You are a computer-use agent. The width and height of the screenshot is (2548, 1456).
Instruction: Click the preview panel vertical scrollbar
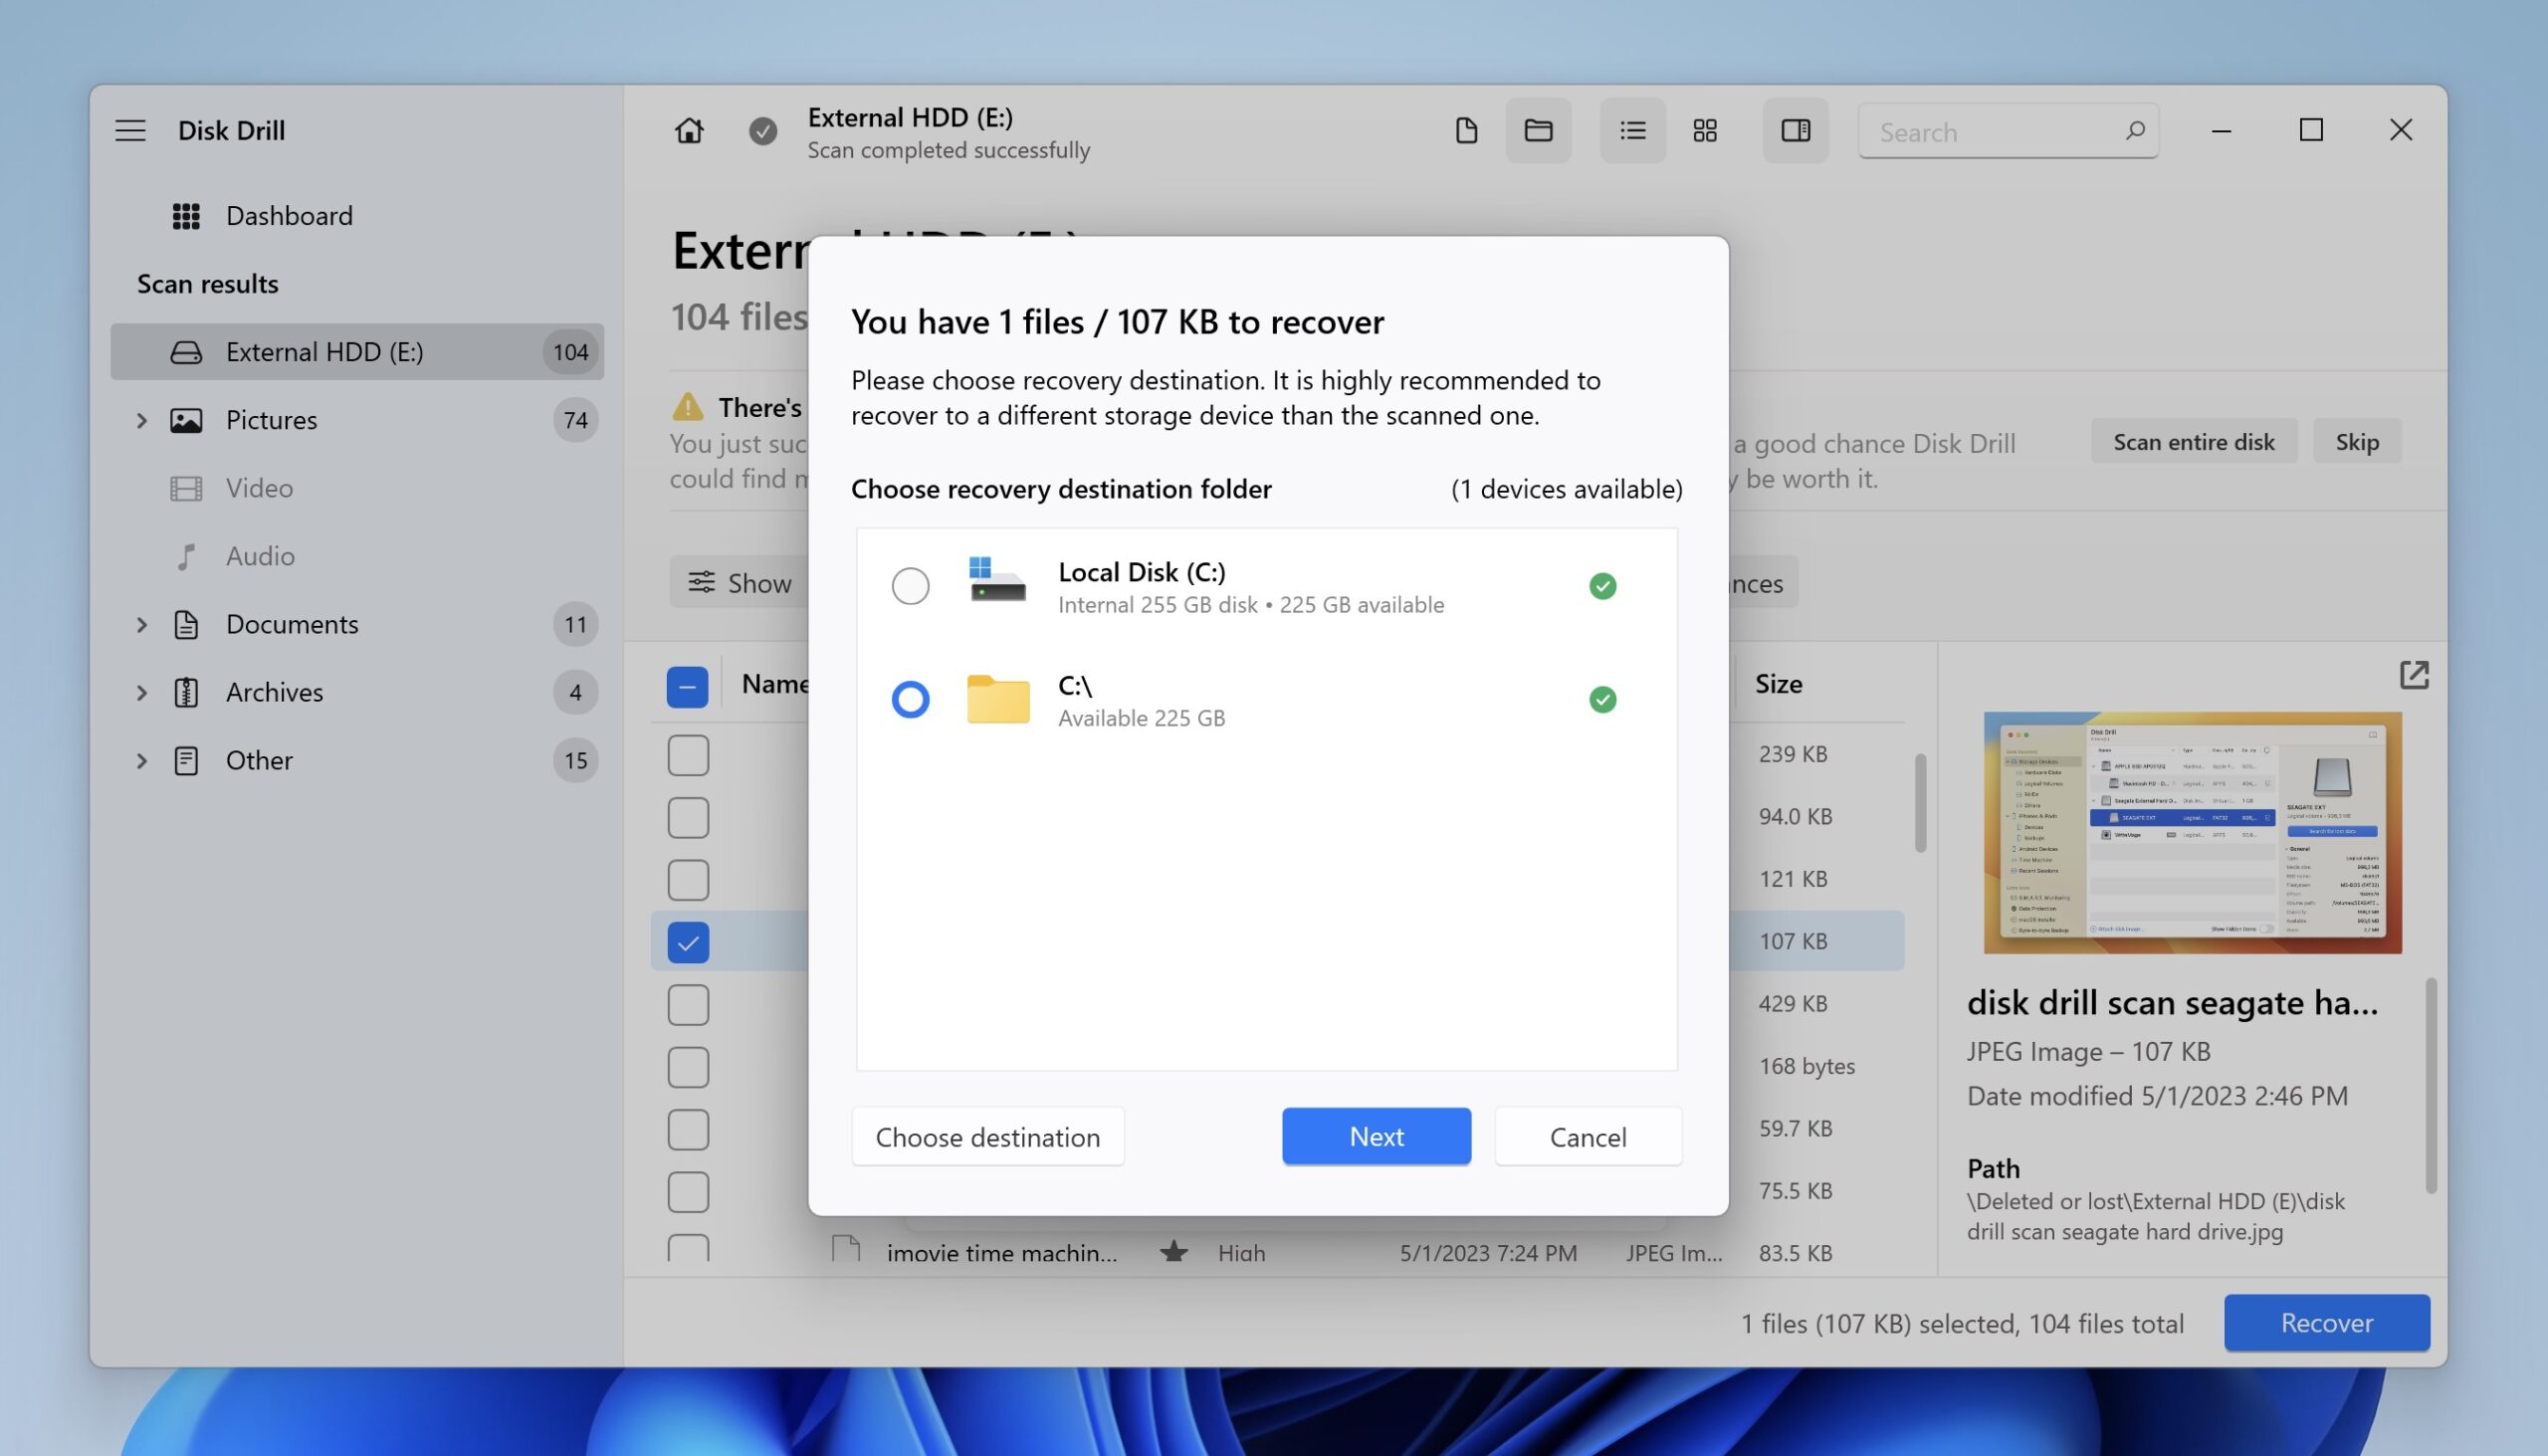tap(2430, 1086)
